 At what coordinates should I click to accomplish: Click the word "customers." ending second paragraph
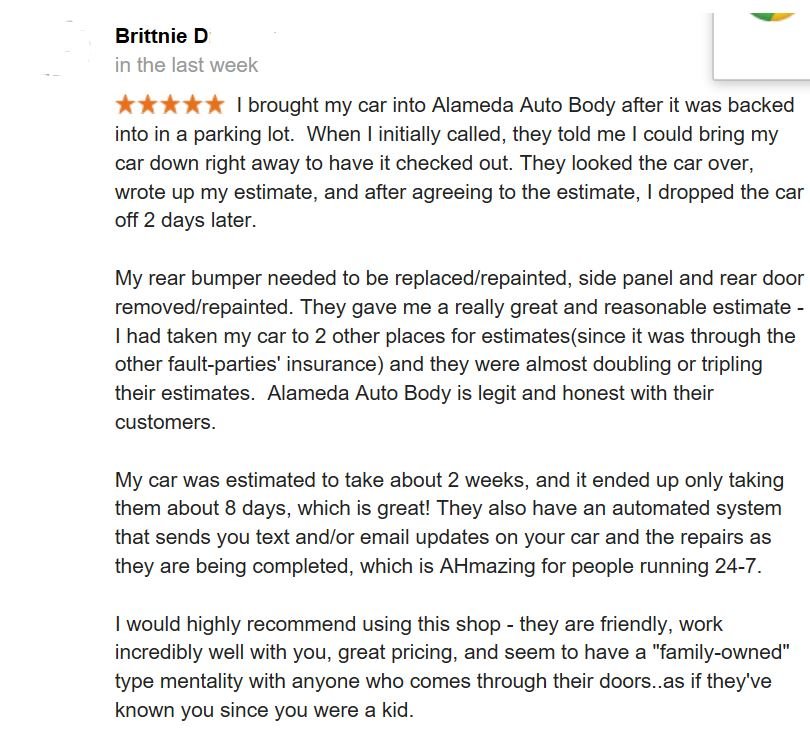(x=165, y=422)
